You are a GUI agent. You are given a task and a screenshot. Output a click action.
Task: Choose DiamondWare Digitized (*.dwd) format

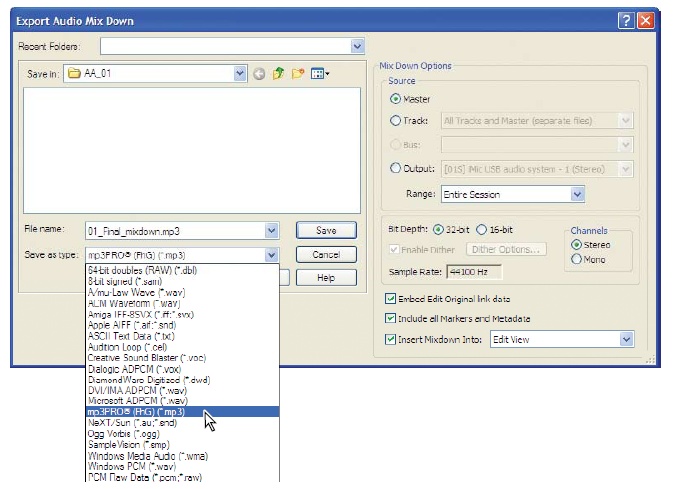182,379
